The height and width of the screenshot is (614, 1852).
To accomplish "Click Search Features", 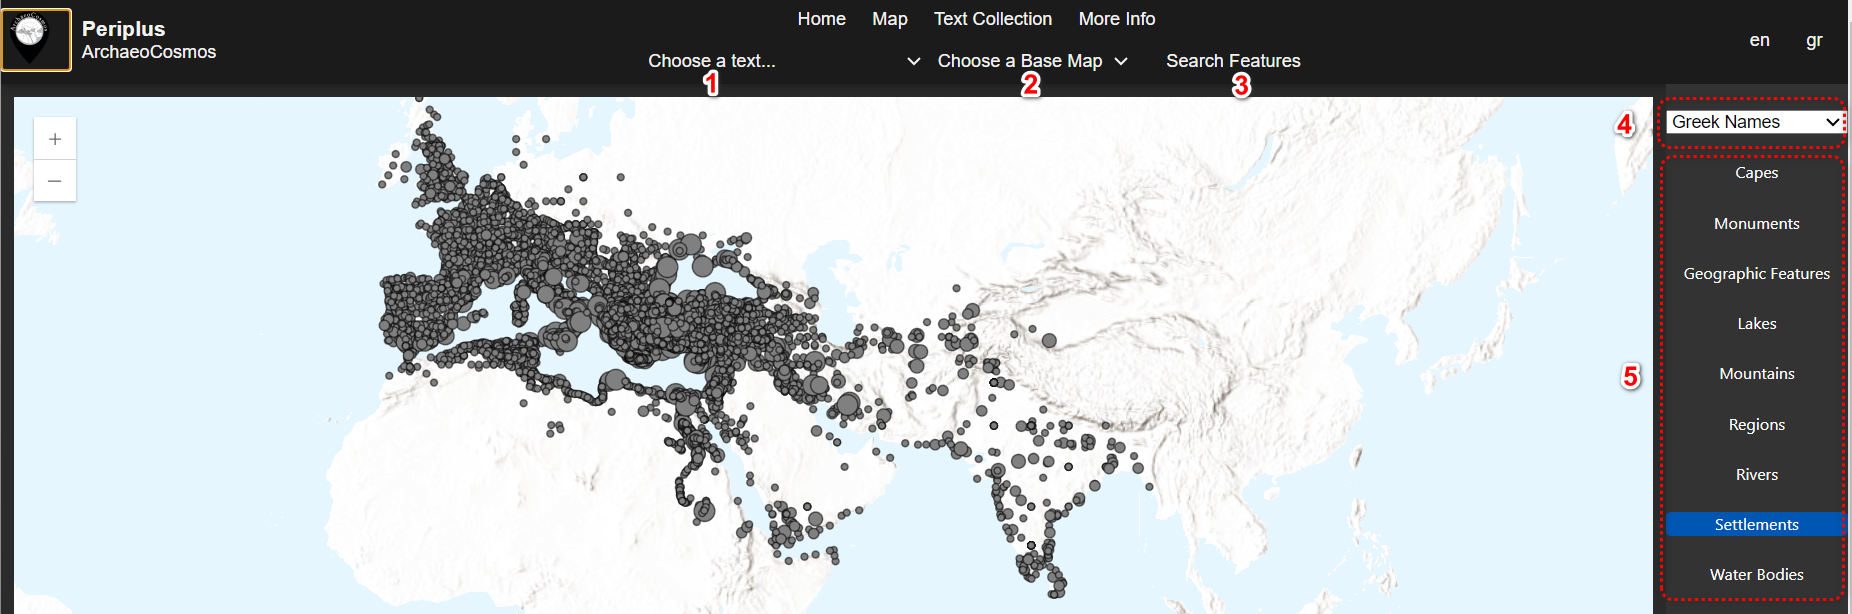I will 1233,61.
